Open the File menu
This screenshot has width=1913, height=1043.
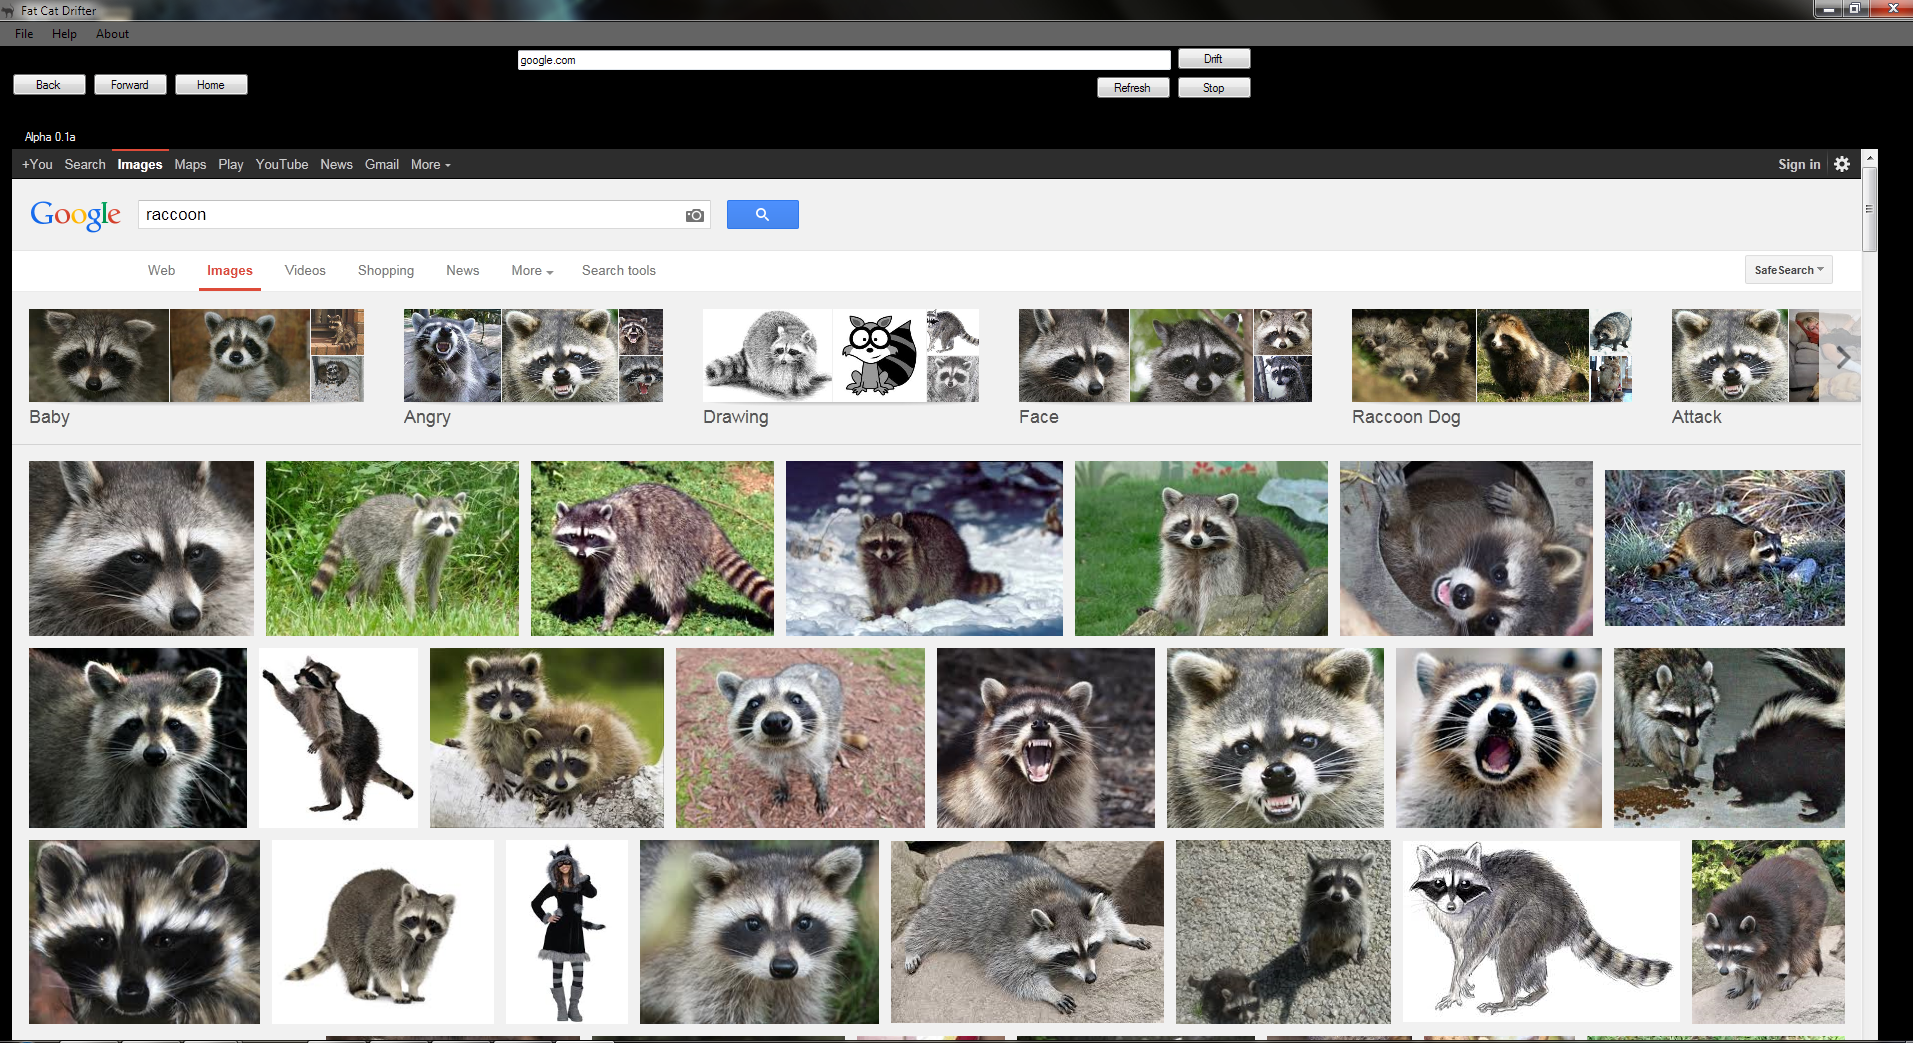point(24,34)
